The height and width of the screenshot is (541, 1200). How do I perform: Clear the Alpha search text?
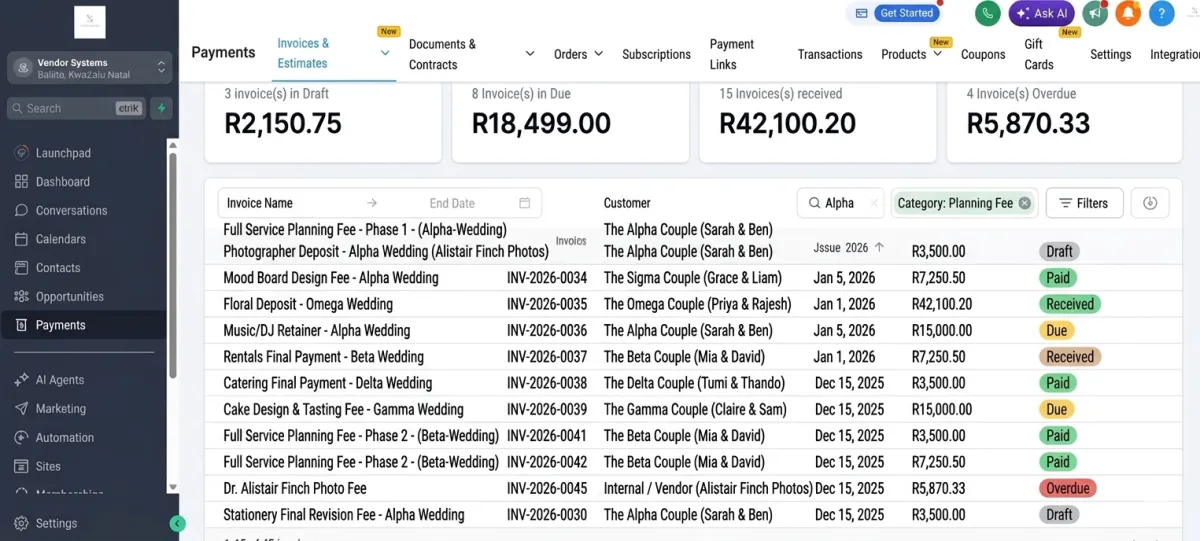[874, 203]
